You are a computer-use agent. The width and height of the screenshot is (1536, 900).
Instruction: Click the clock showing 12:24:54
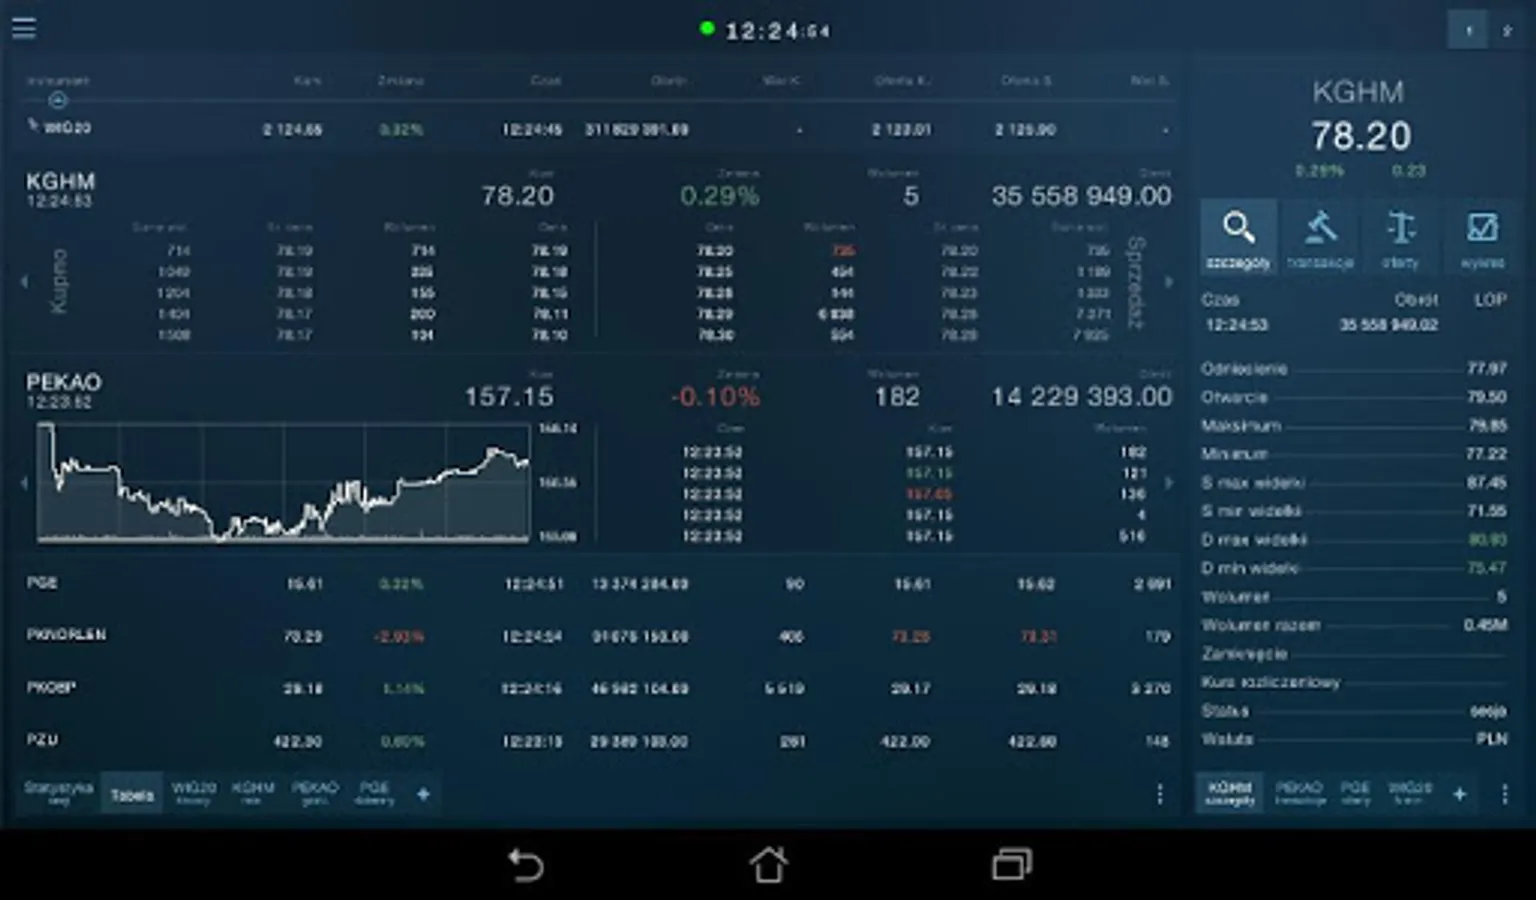(778, 31)
